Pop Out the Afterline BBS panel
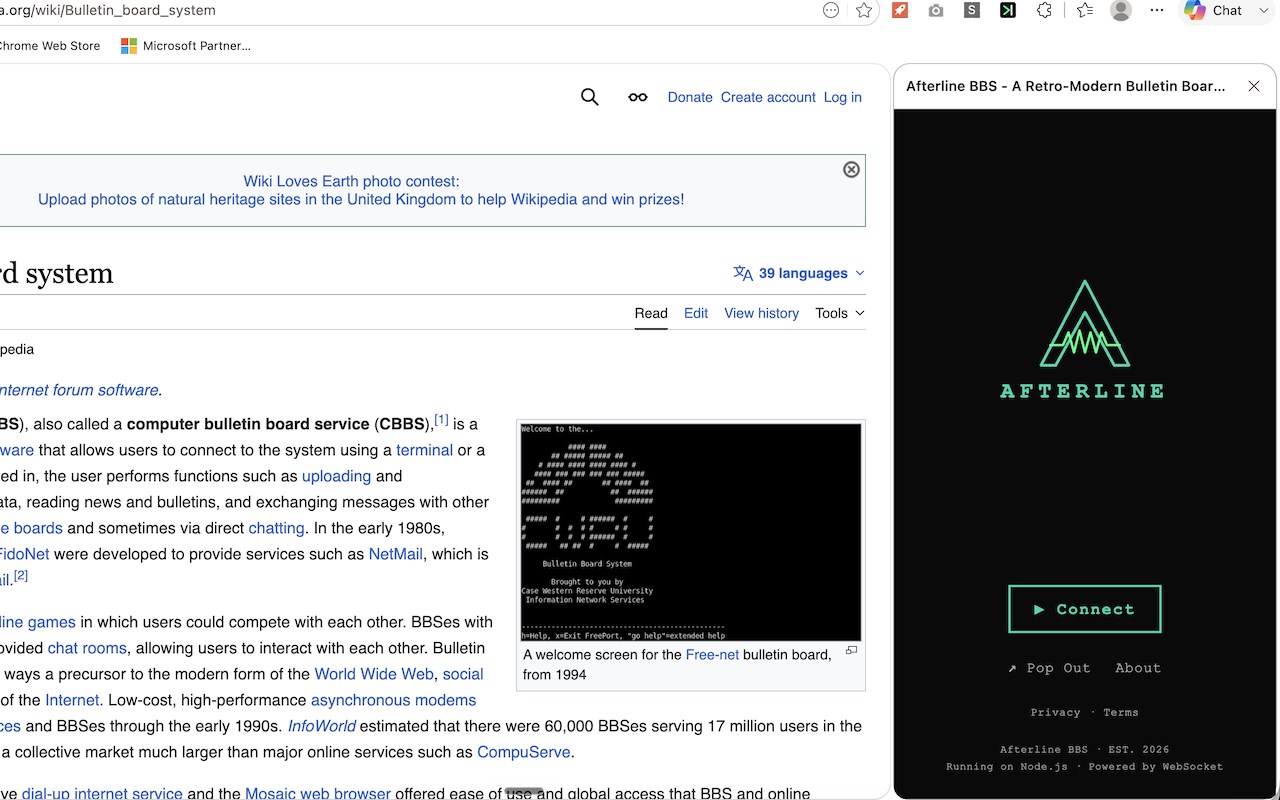 1049,668
